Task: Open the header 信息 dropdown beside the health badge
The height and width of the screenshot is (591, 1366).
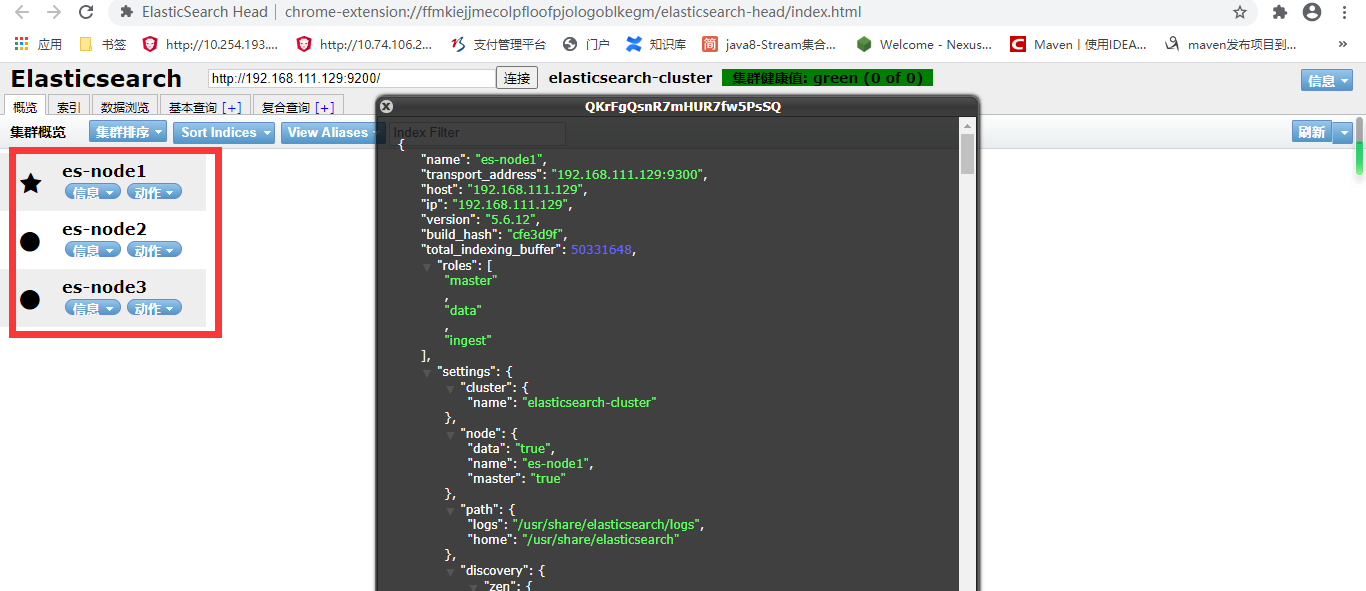Action: (1327, 80)
